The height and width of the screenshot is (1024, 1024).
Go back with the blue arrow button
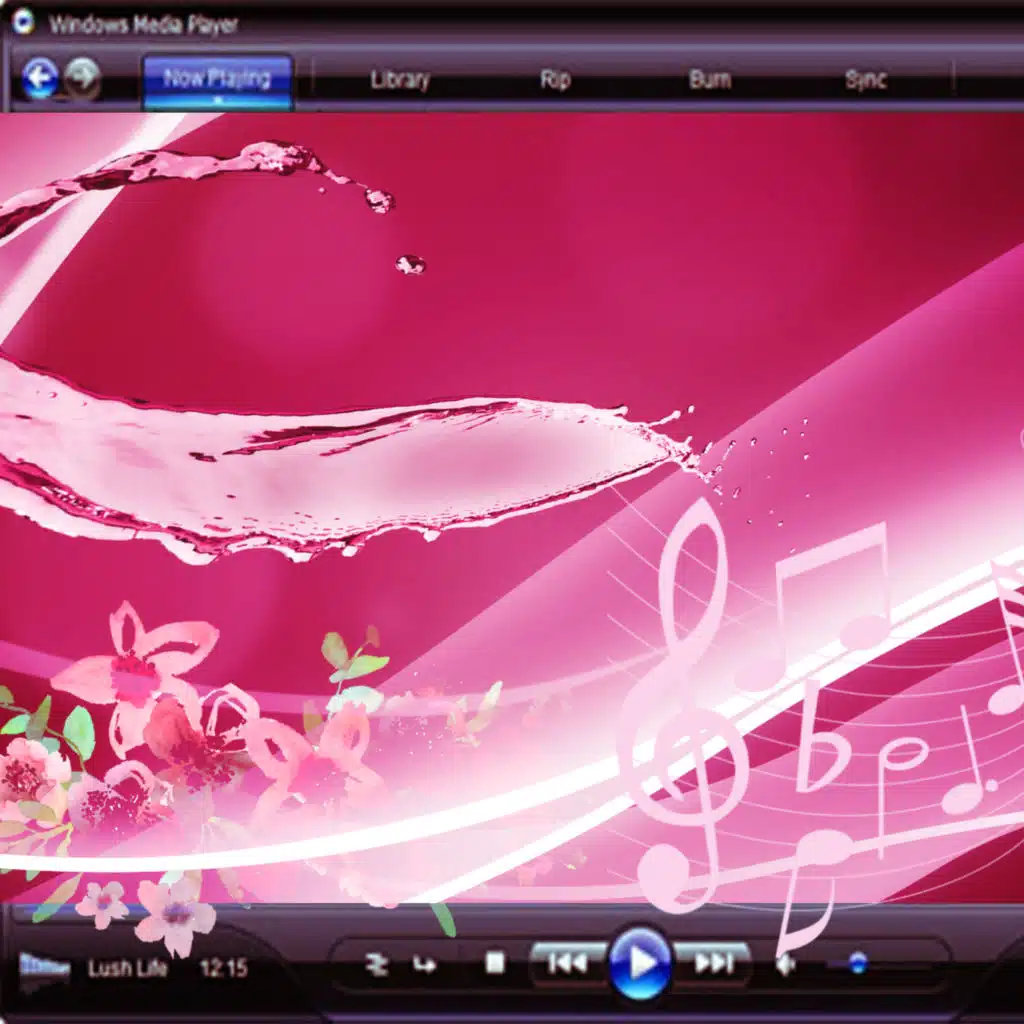pyautogui.click(x=40, y=78)
